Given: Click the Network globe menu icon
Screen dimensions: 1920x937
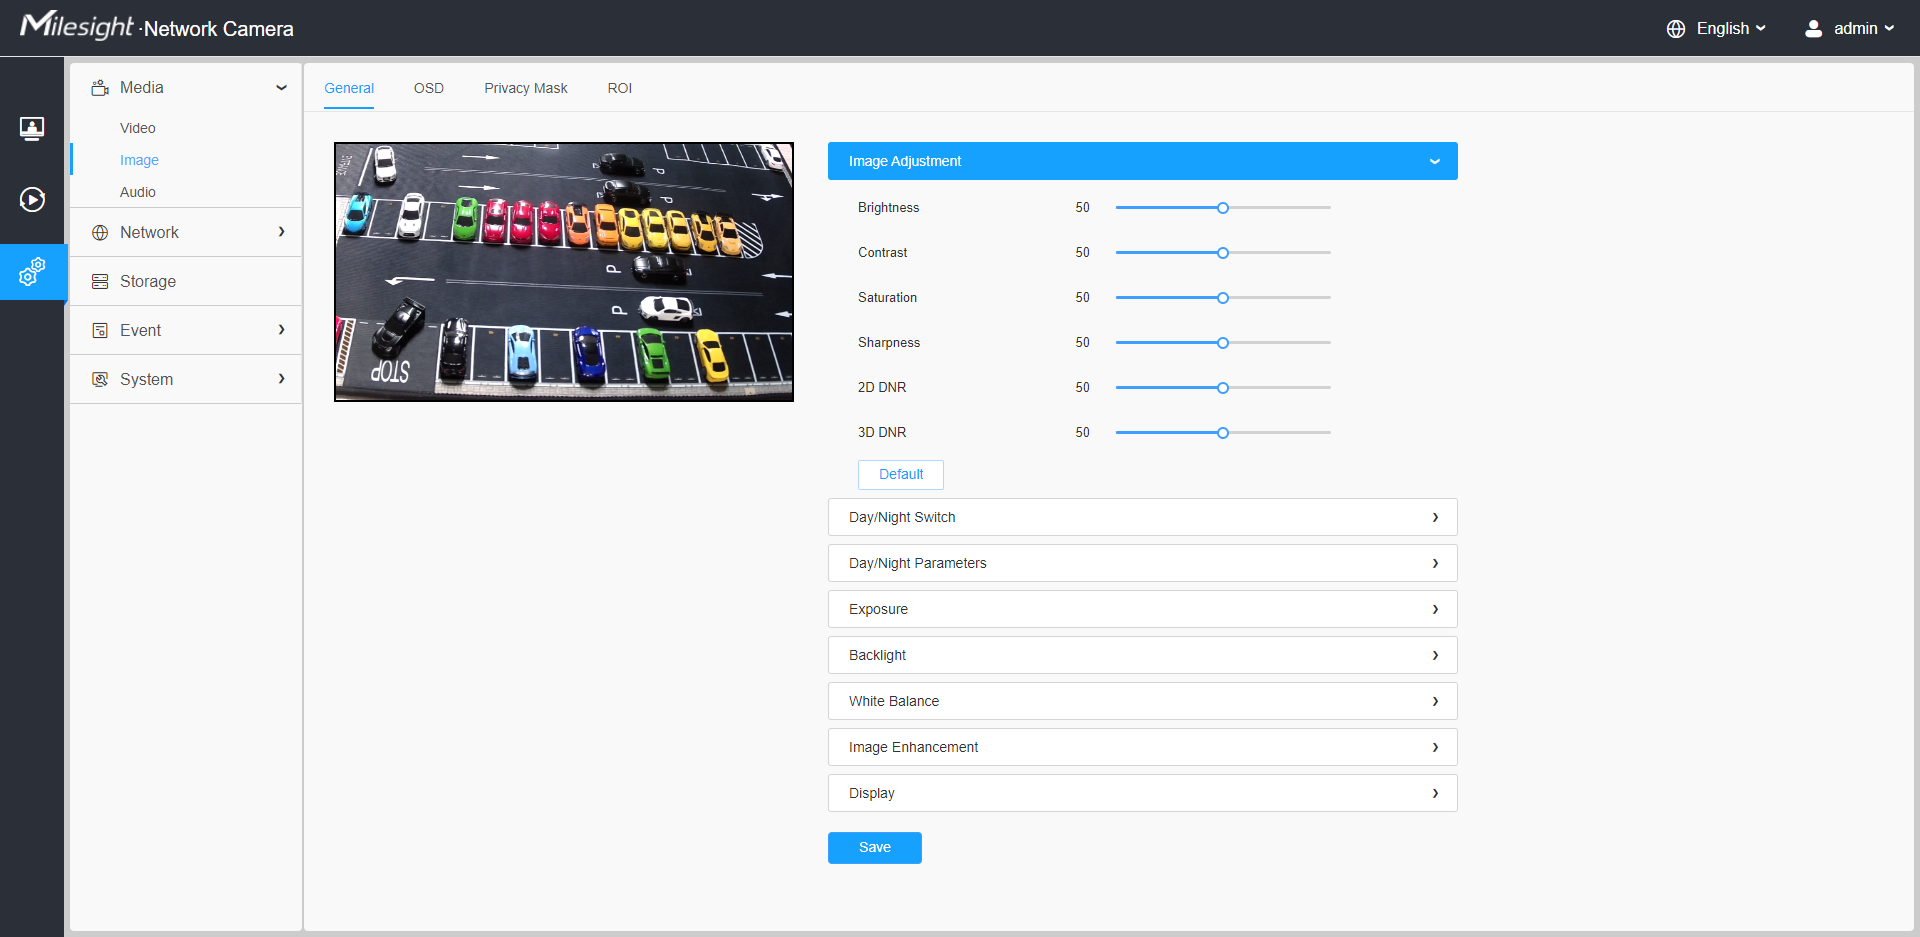Looking at the screenshot, I should point(100,233).
